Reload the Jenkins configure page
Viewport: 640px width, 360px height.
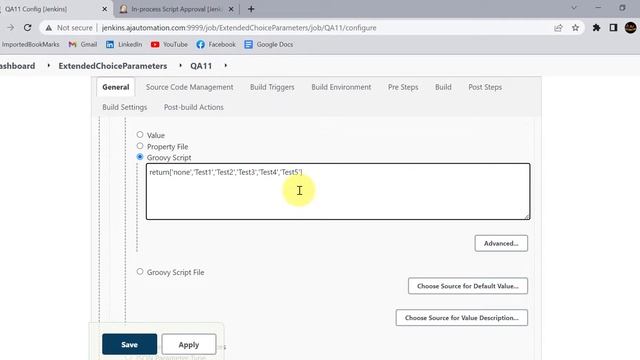point(27,28)
